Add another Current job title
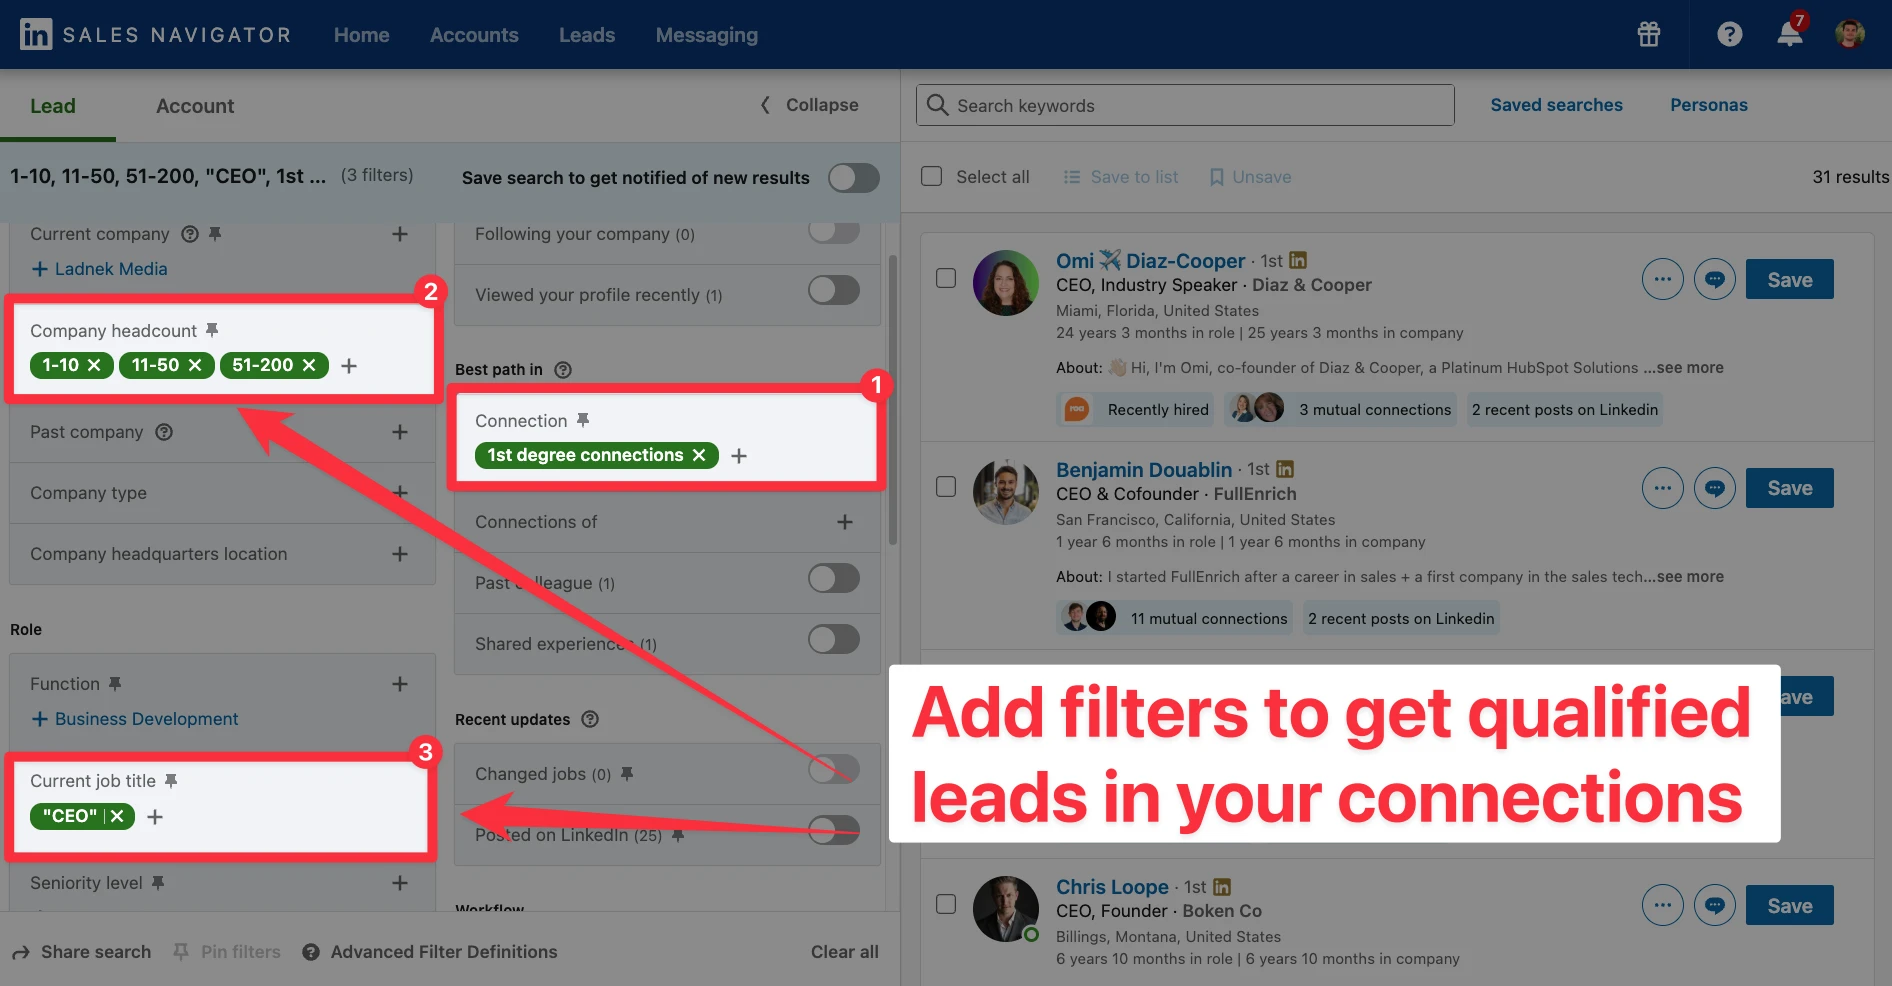1892x986 pixels. pyautogui.click(x=155, y=817)
